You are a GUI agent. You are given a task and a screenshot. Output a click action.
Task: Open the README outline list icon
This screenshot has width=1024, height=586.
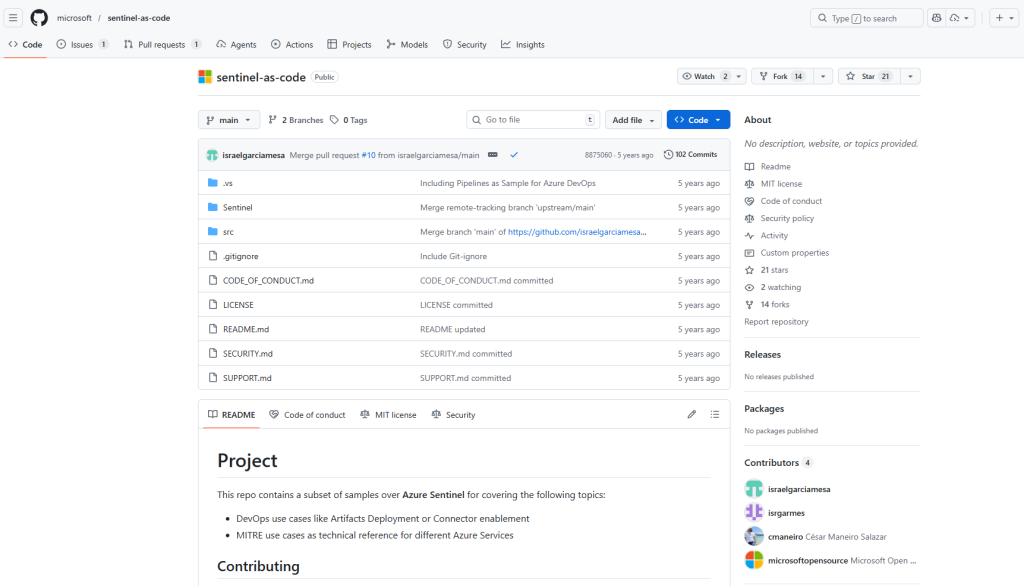pyautogui.click(x=715, y=414)
